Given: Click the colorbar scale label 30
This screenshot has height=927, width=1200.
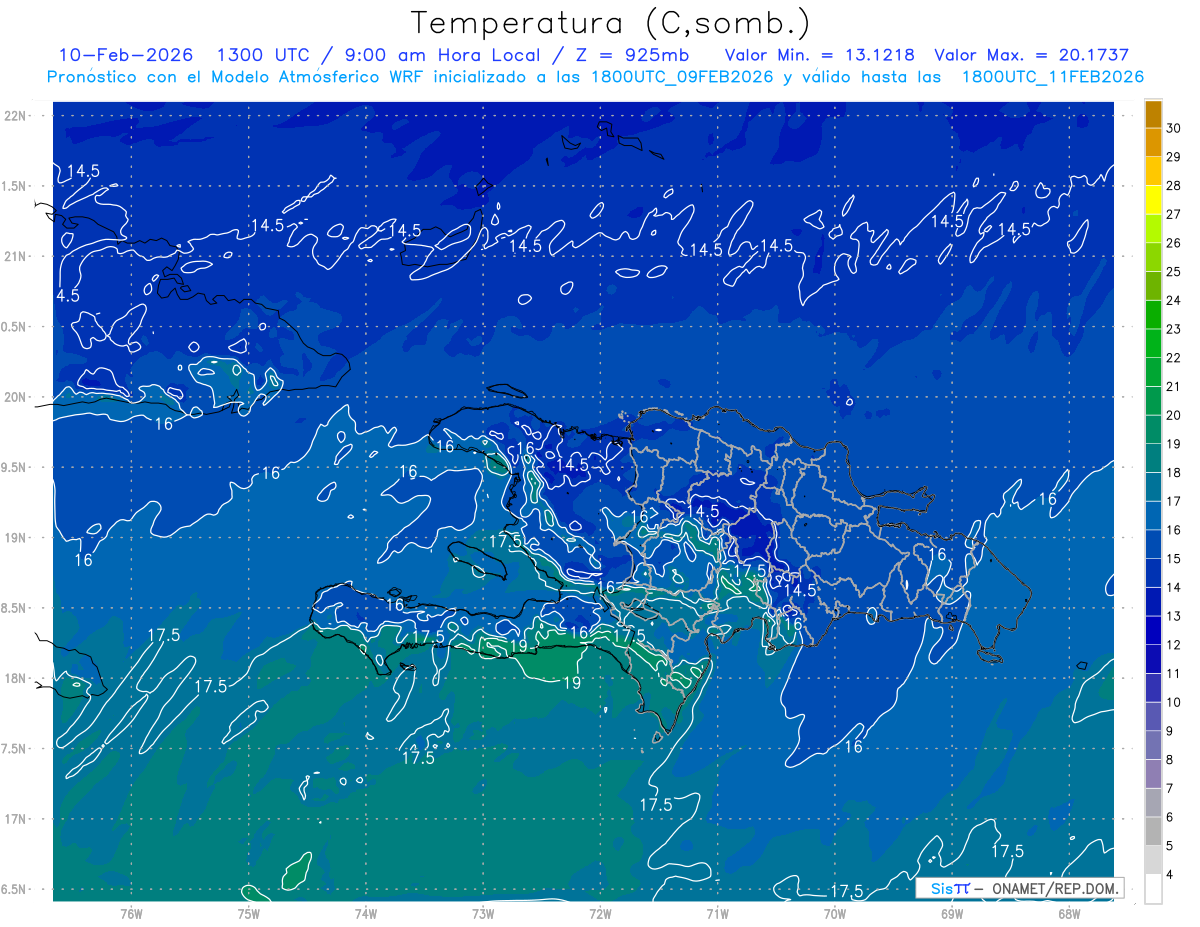Looking at the screenshot, I should 1173,128.
